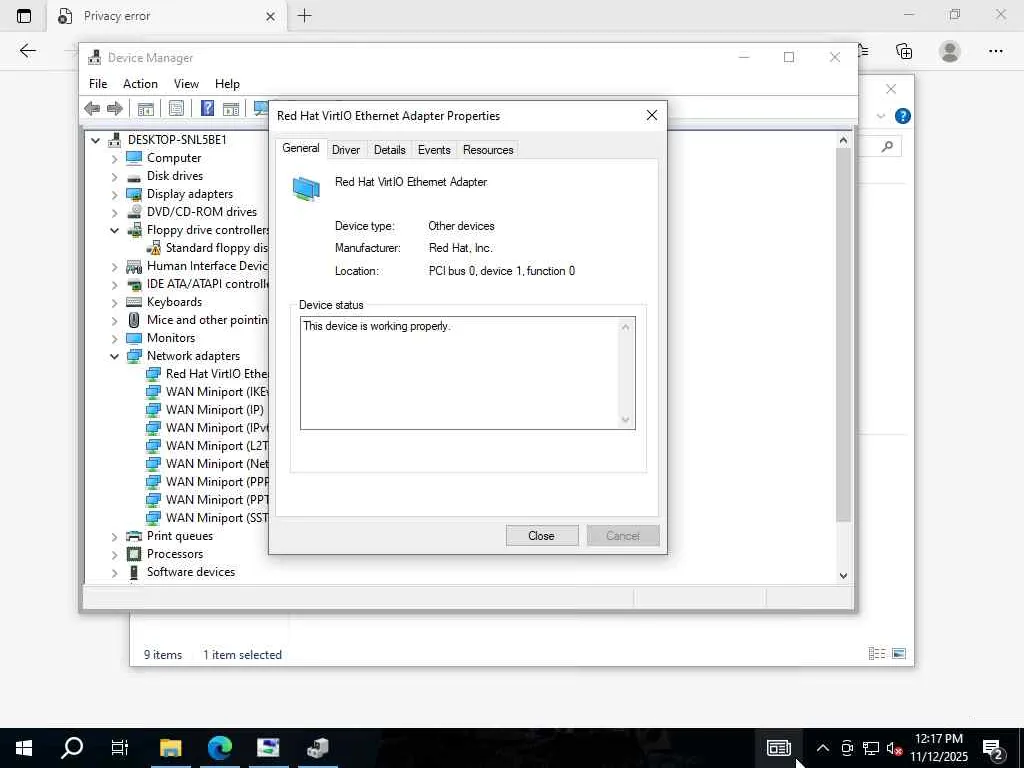This screenshot has width=1024, height=768.
Task: Expand the Computer category
Action: 114,158
